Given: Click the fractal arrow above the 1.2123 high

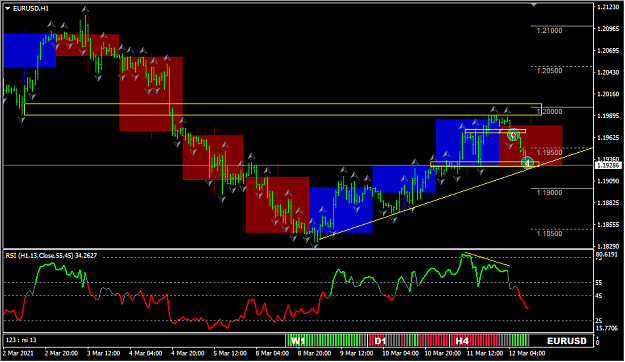Looking at the screenshot, I should coord(85,9).
